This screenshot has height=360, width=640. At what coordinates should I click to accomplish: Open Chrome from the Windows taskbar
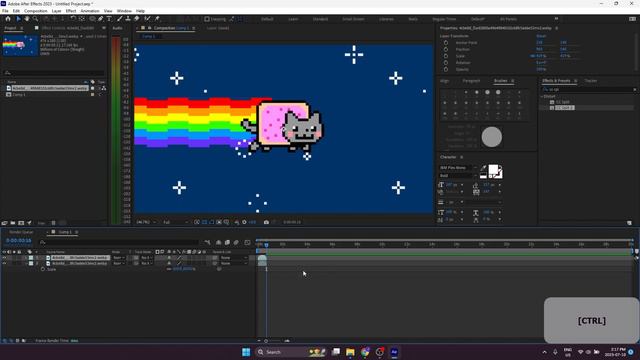point(365,352)
